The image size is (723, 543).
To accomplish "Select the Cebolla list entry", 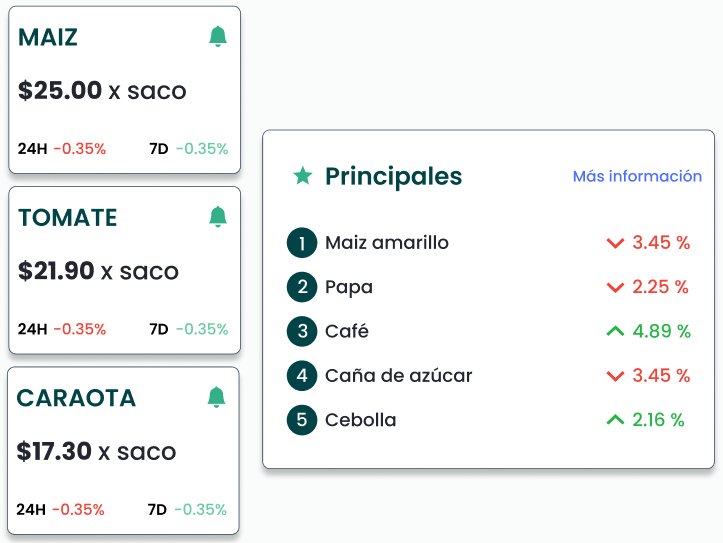I will [360, 420].
